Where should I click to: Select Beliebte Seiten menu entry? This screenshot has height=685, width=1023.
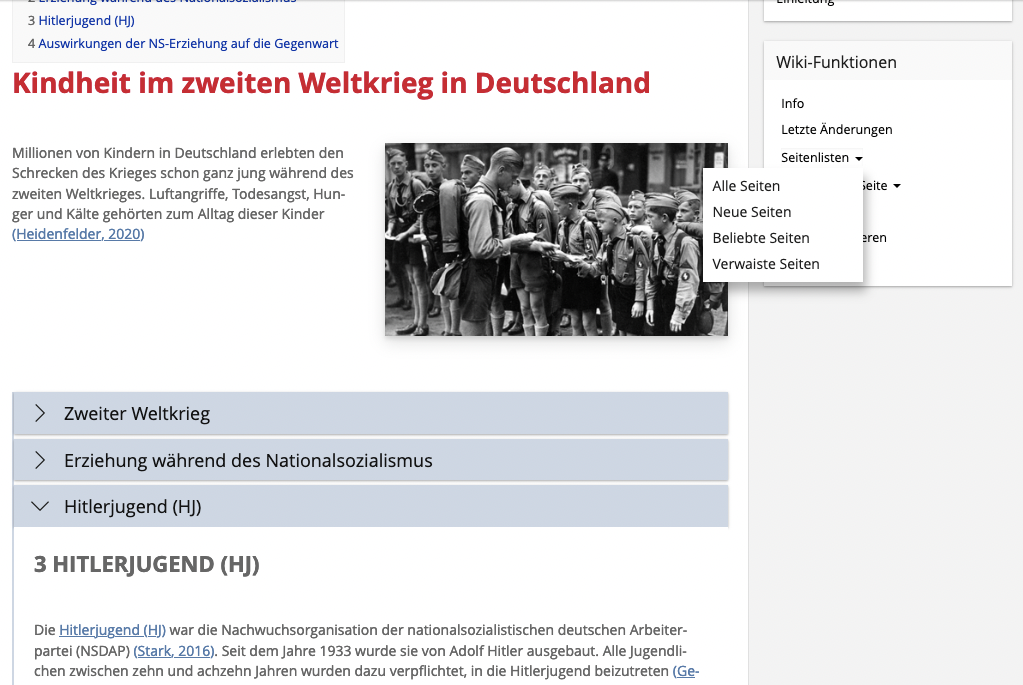pyautogui.click(x=760, y=238)
